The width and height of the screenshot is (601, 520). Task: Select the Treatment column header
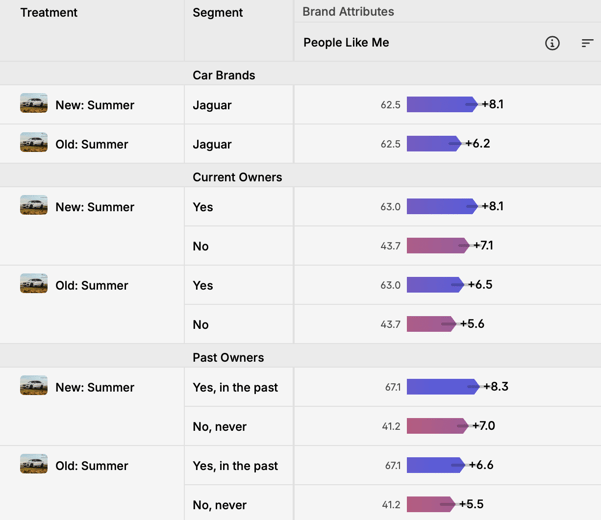[x=49, y=13]
